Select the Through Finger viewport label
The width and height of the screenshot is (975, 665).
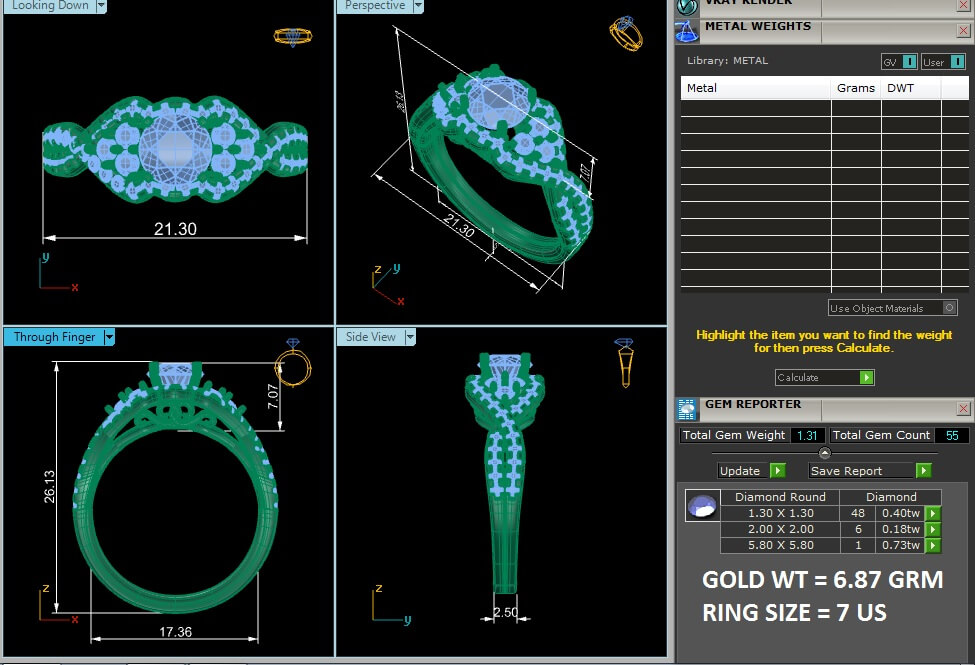[55, 337]
